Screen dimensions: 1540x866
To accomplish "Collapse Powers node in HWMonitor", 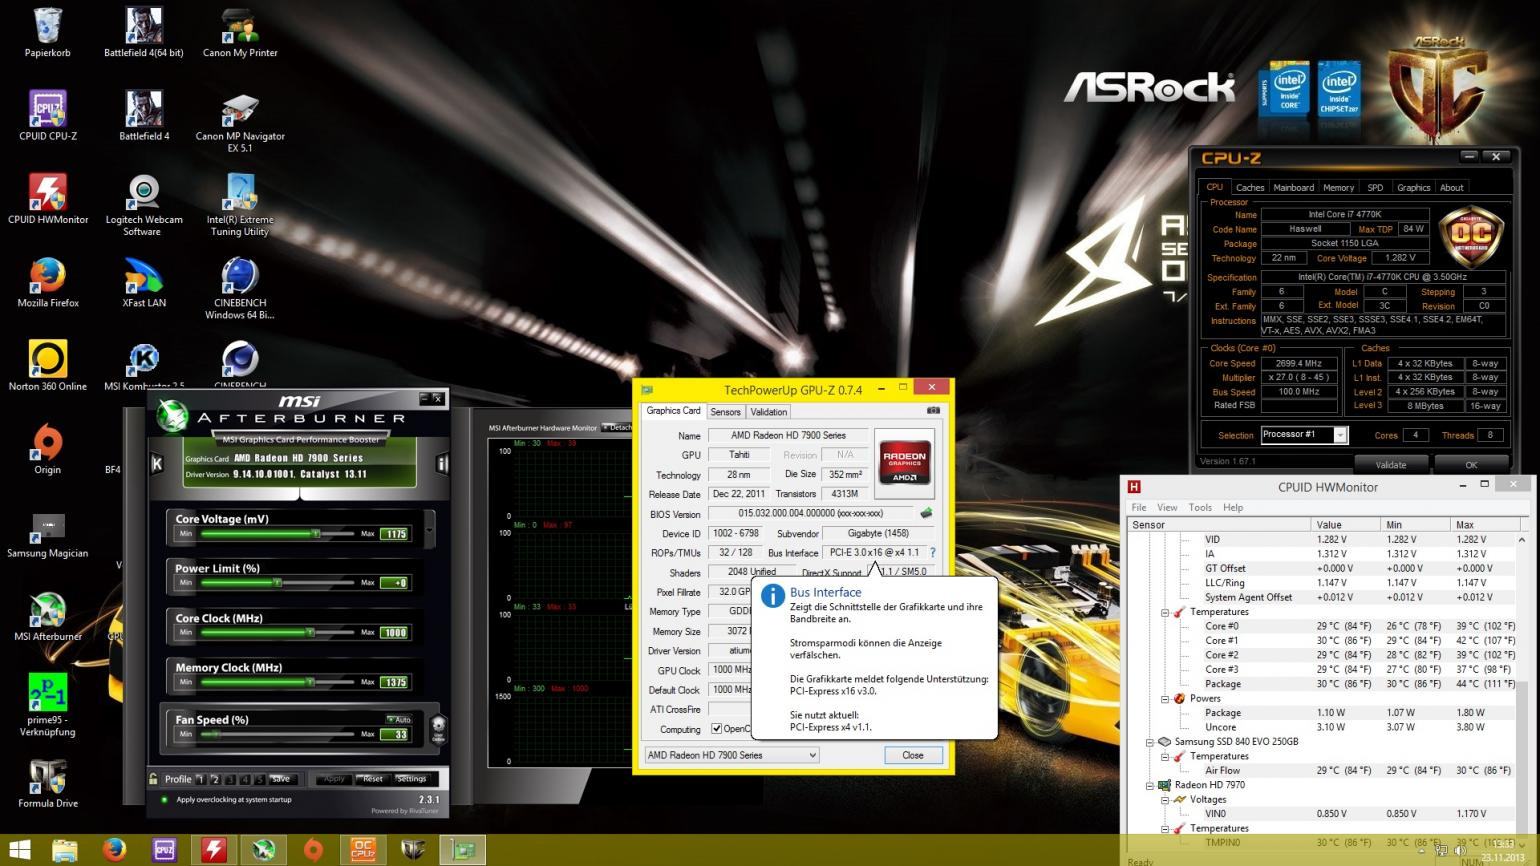I will [x=1165, y=699].
